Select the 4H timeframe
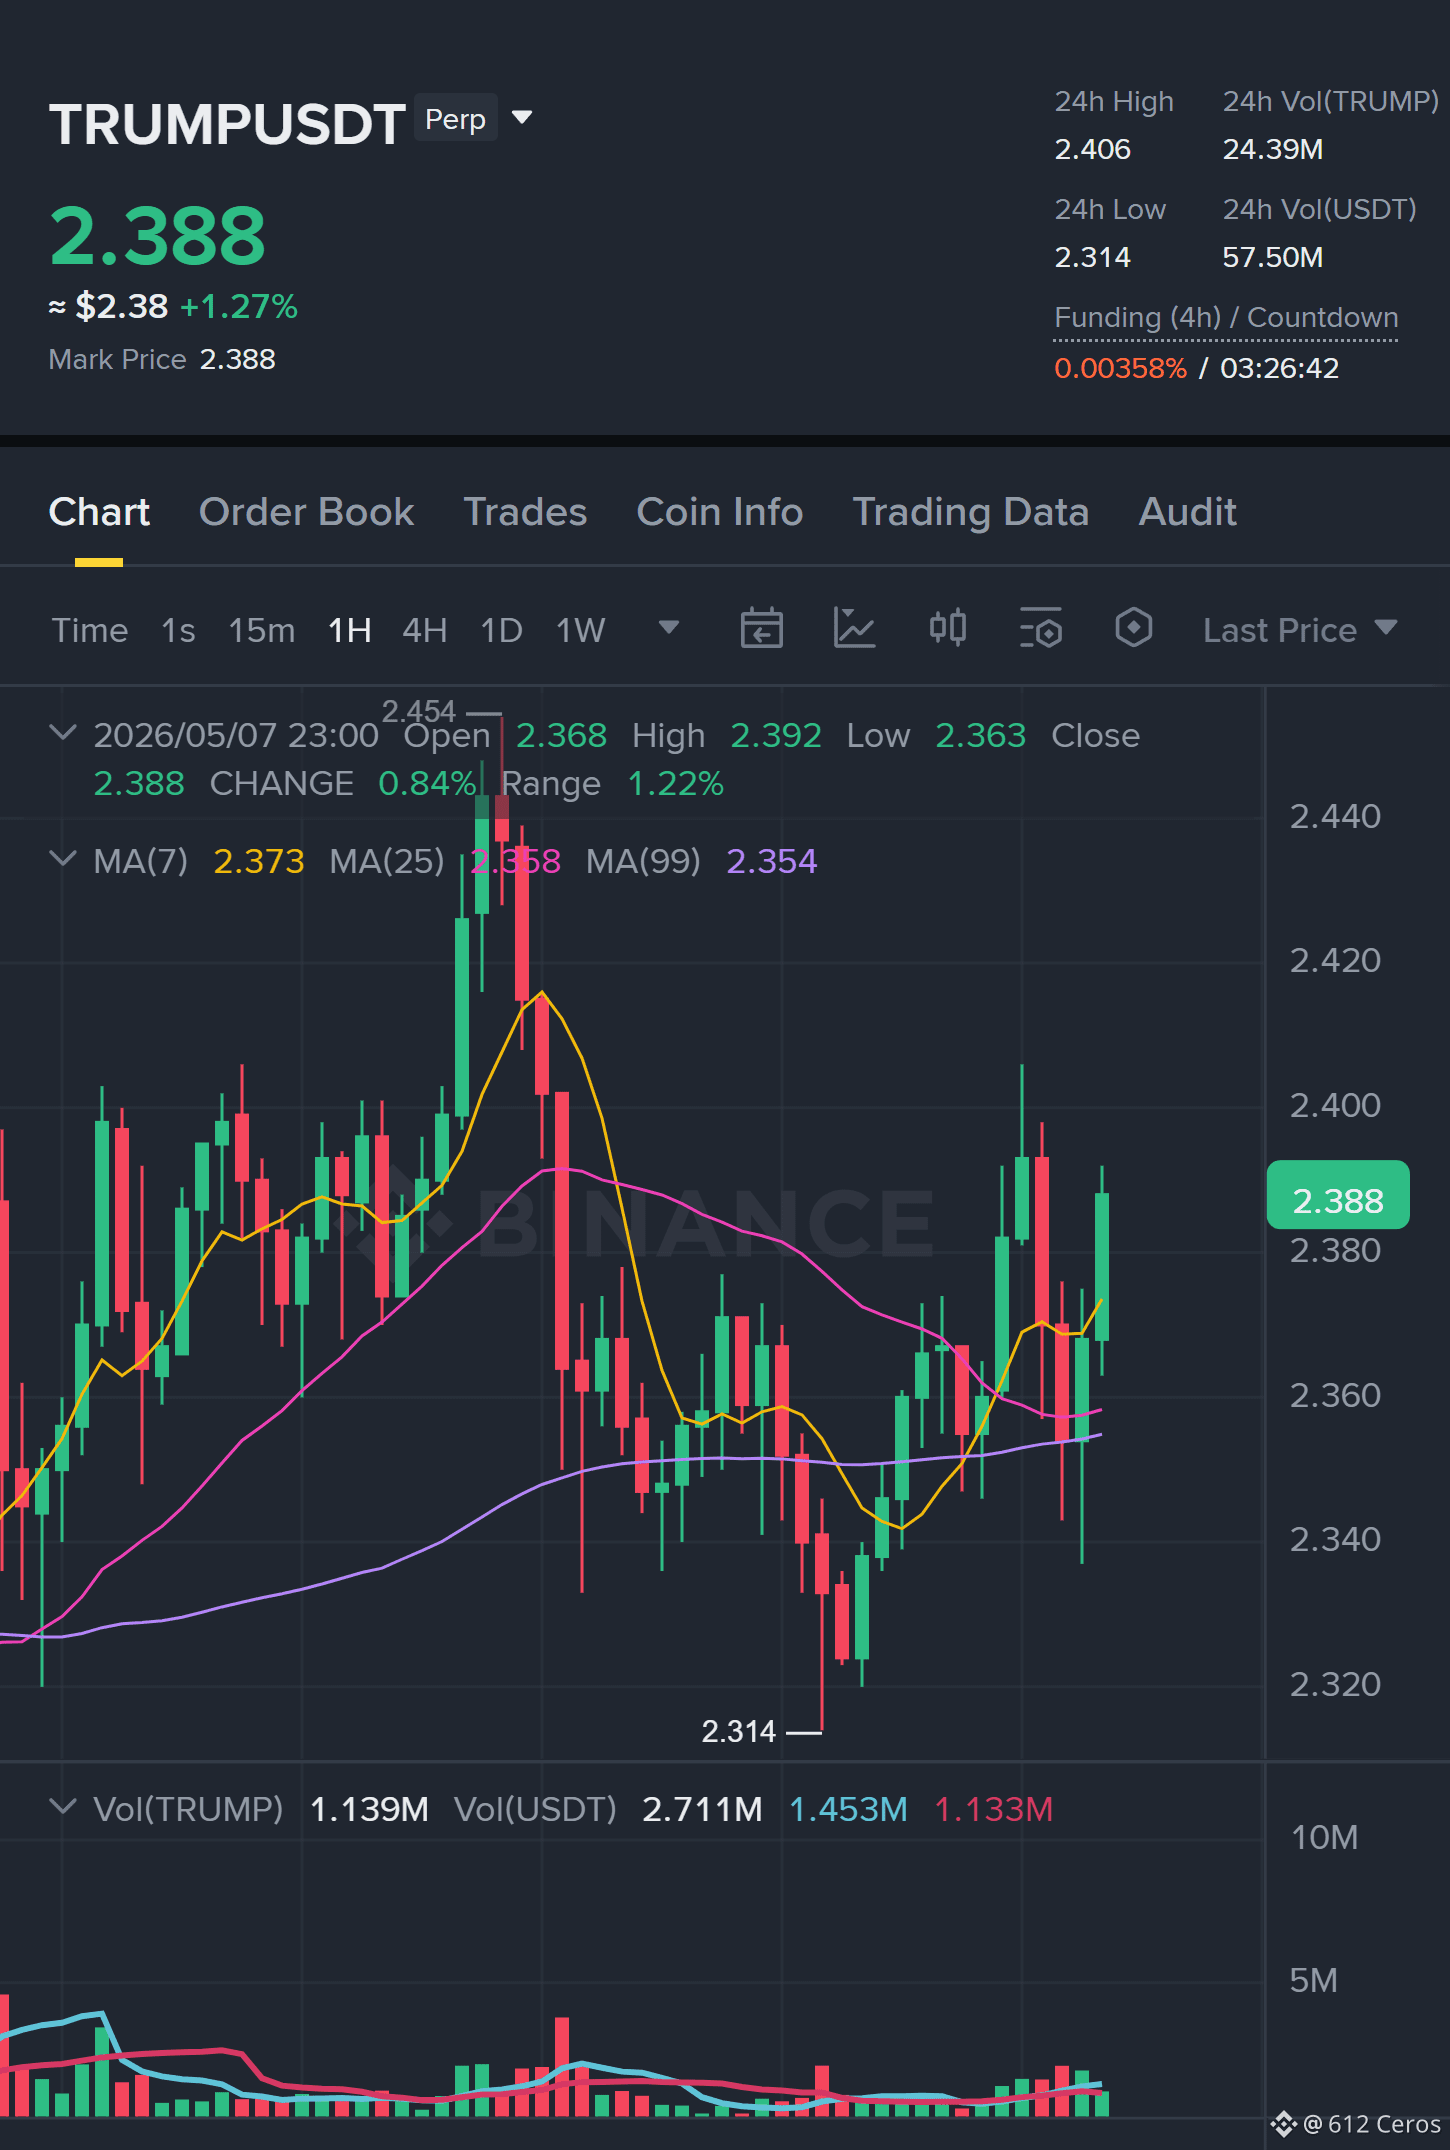The height and width of the screenshot is (2150, 1450). 424,630
